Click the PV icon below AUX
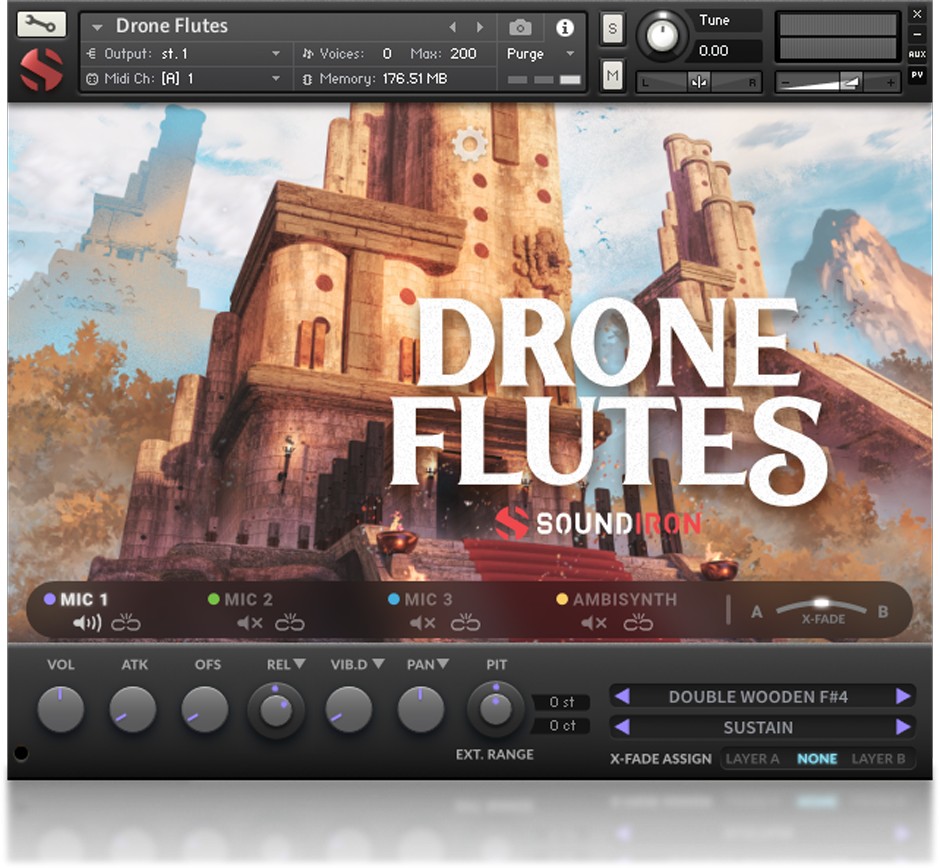 (x=917, y=73)
